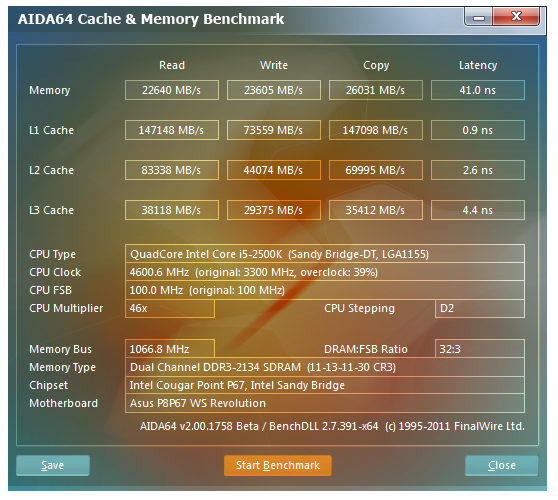
Task: Click the CPU FSB label
Action: tap(50, 290)
